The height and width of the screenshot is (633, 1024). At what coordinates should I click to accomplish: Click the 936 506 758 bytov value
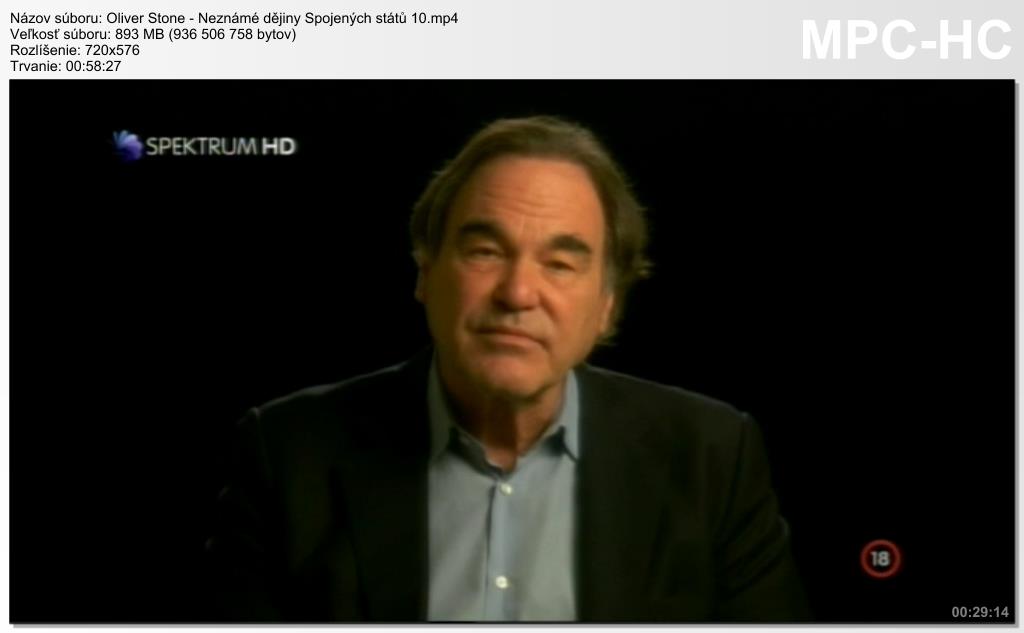pyautogui.click(x=232, y=34)
